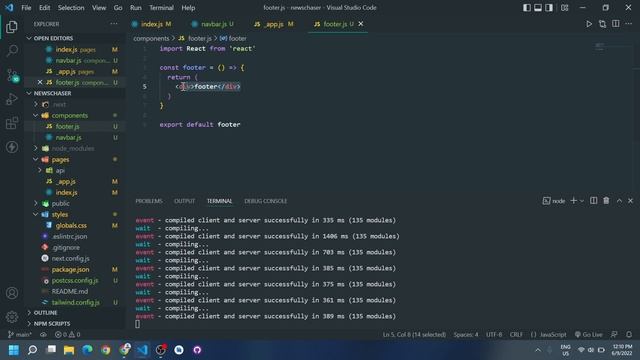Change JavaScript language mode

coord(553,335)
